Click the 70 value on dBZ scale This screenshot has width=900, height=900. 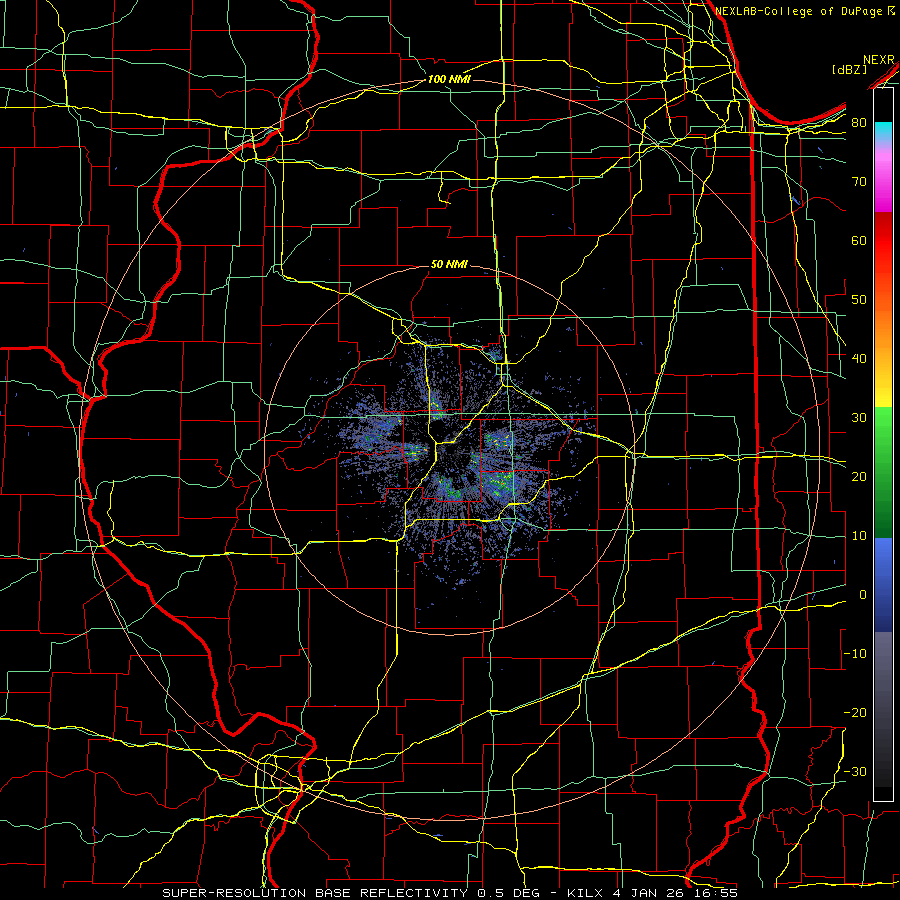click(859, 181)
